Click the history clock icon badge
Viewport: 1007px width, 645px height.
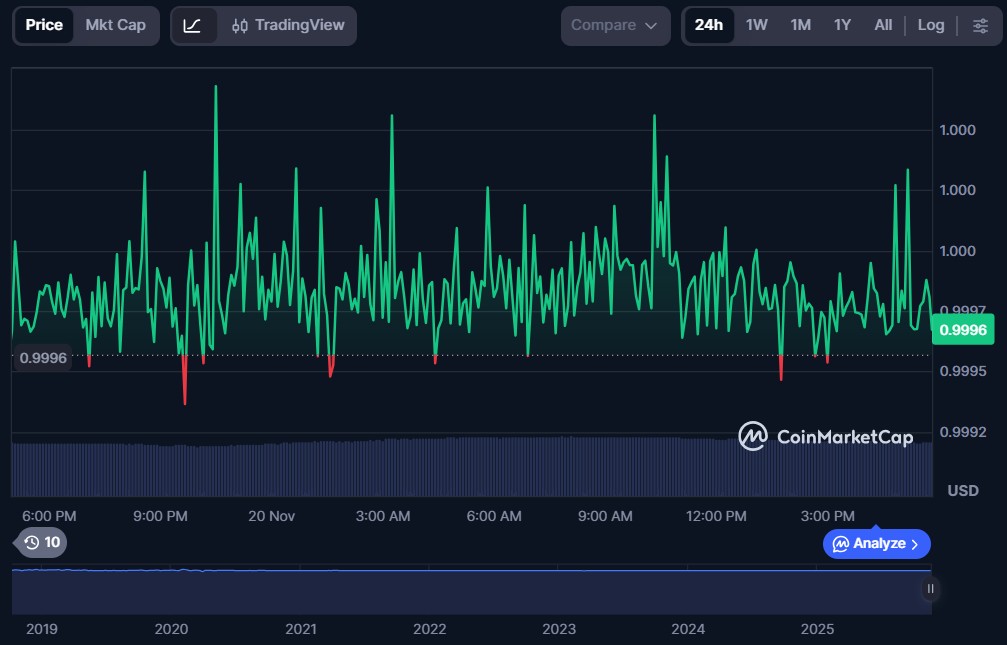[x=42, y=542]
